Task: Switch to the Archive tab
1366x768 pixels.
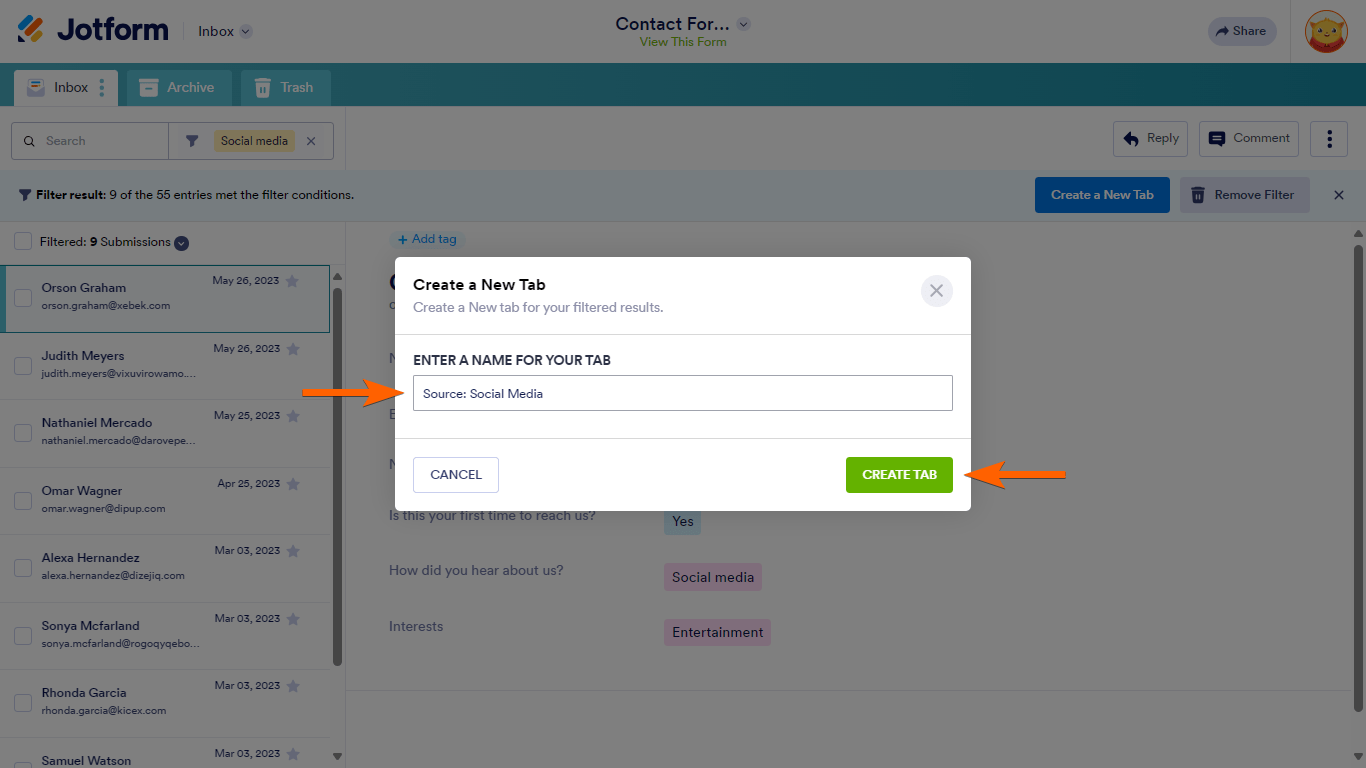Action: [x=177, y=88]
